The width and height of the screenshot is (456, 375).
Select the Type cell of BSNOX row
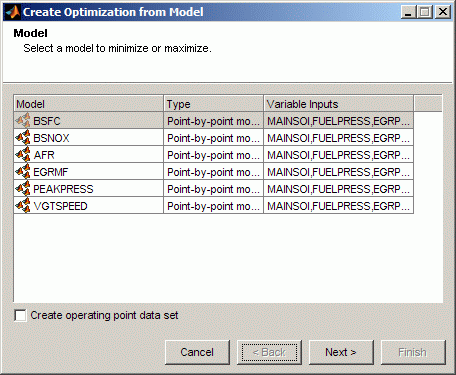click(214, 138)
